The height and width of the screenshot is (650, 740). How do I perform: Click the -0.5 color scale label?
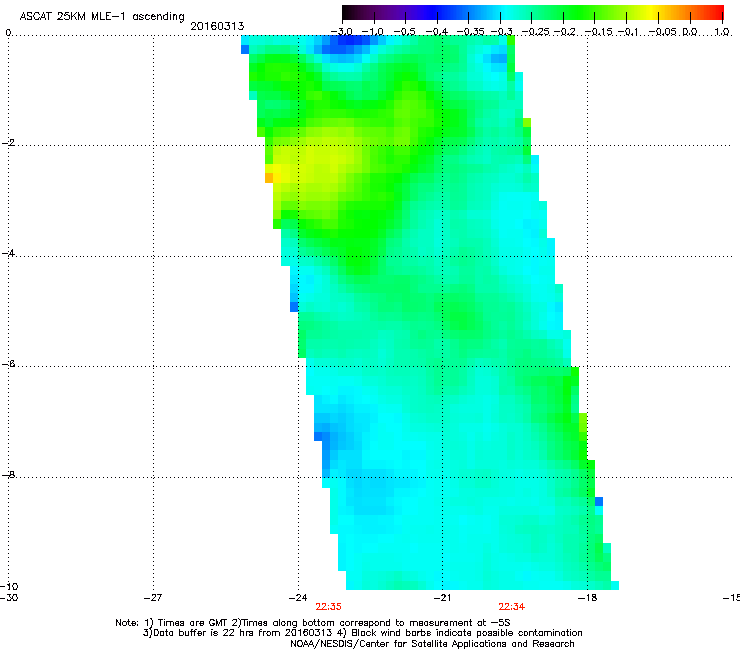click(x=405, y=32)
